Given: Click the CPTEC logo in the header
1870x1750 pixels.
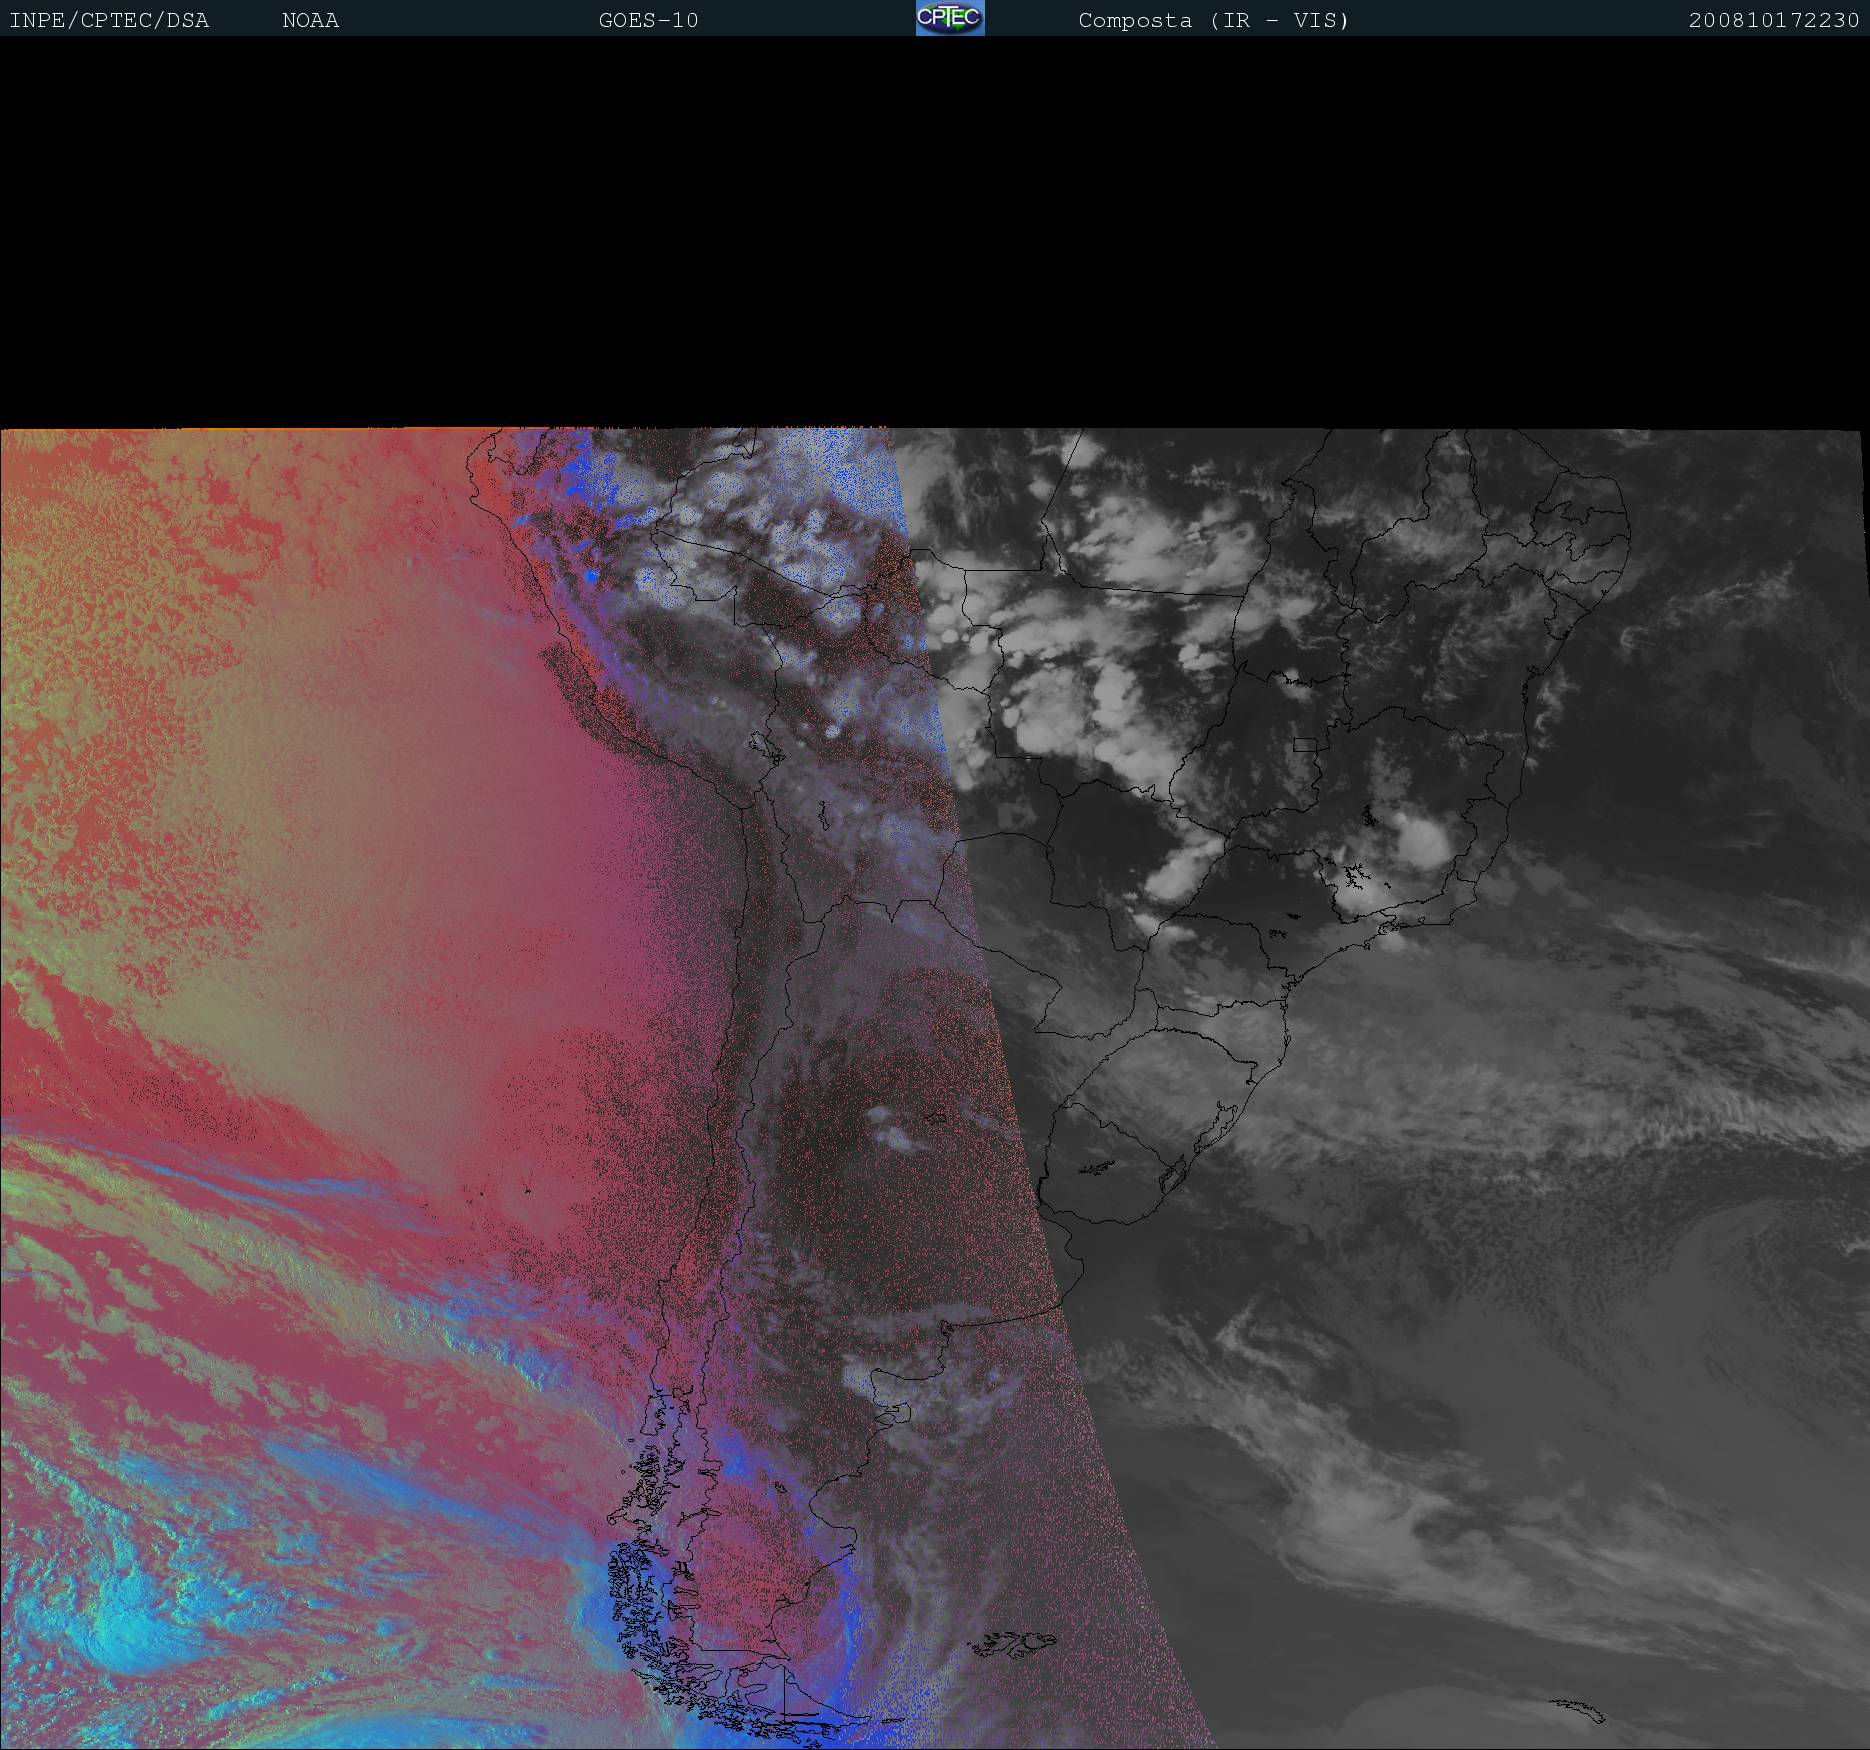Looking at the screenshot, I should (949, 18).
